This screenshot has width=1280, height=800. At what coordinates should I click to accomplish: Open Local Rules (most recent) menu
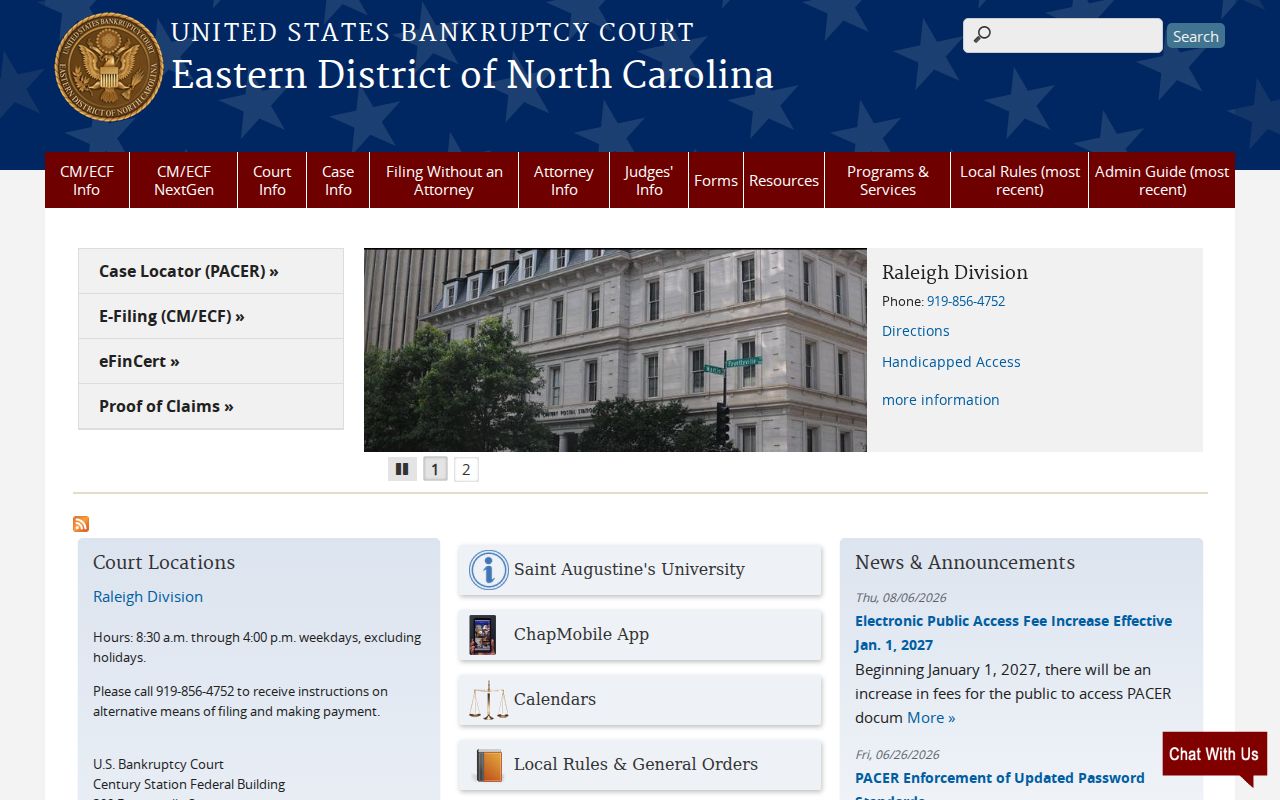(1020, 180)
